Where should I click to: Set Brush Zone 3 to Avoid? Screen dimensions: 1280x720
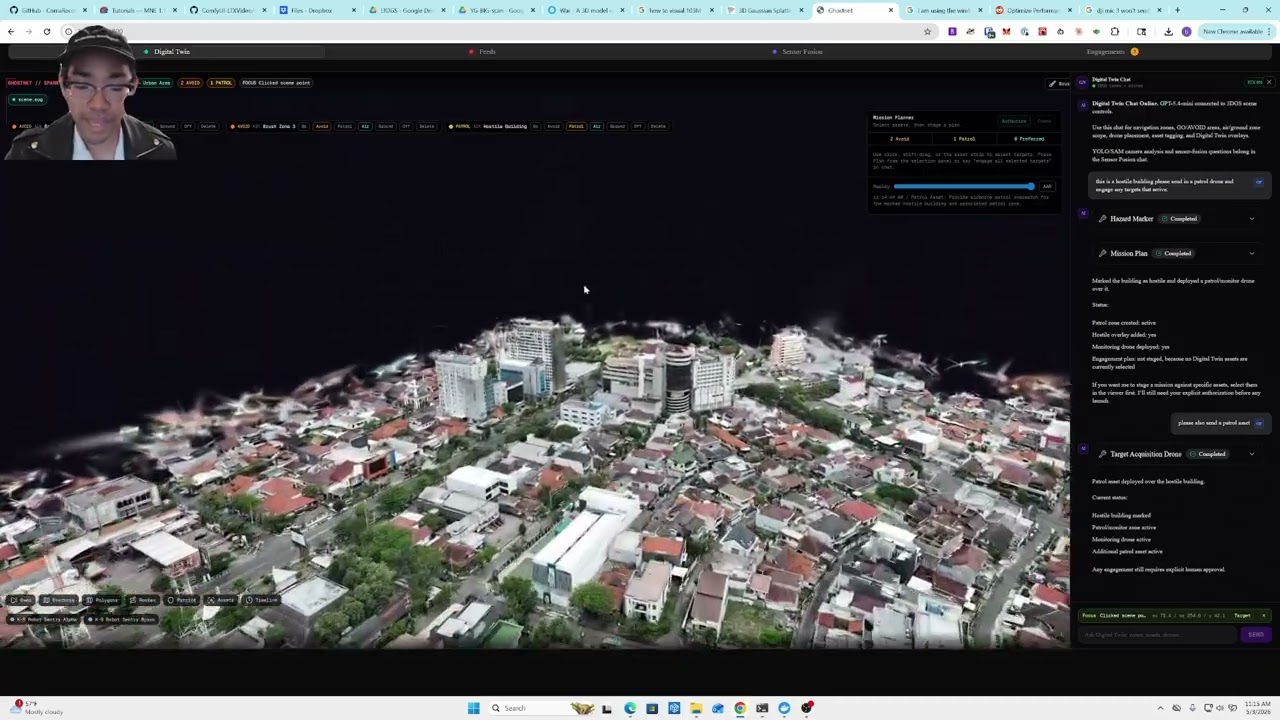tap(322, 127)
